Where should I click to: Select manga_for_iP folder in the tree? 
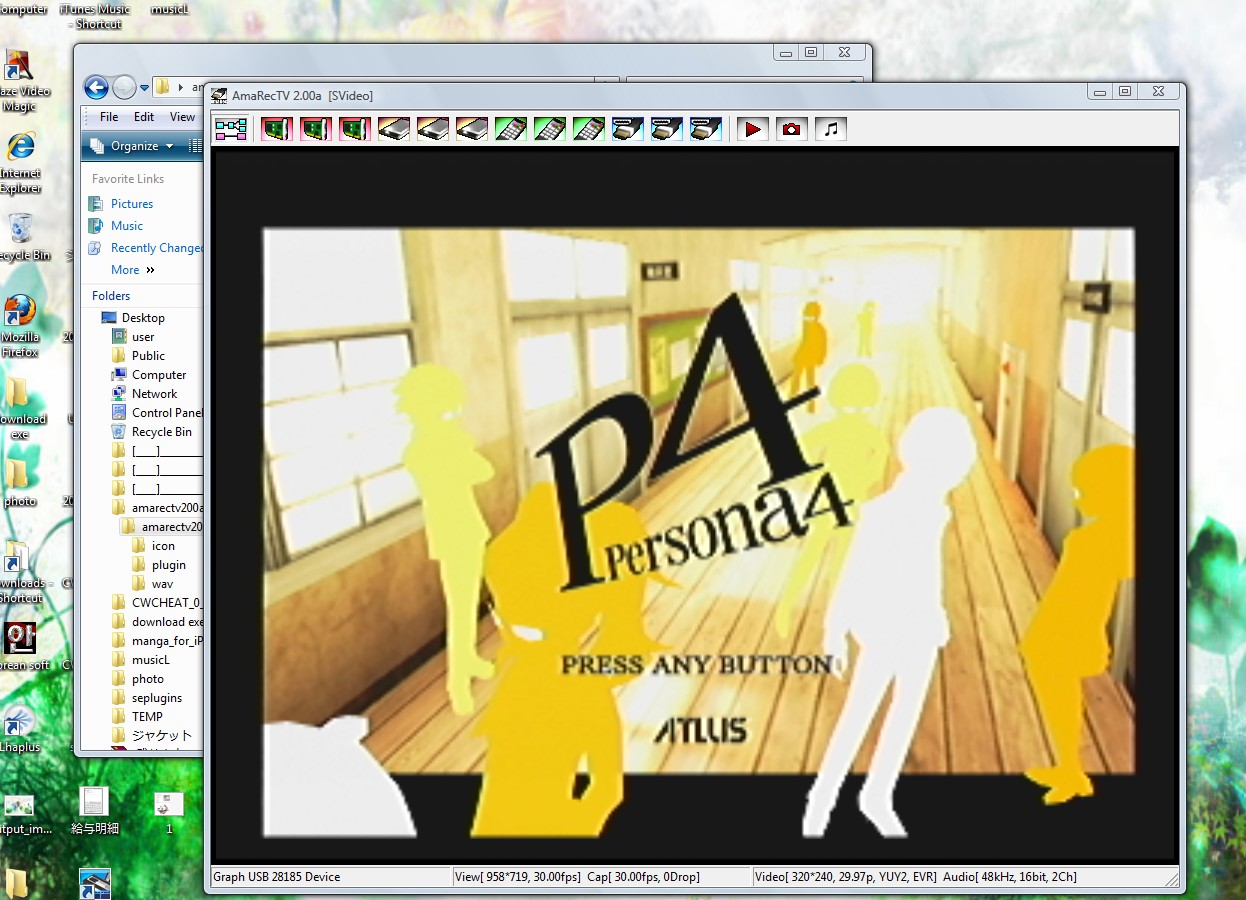[x=167, y=641]
